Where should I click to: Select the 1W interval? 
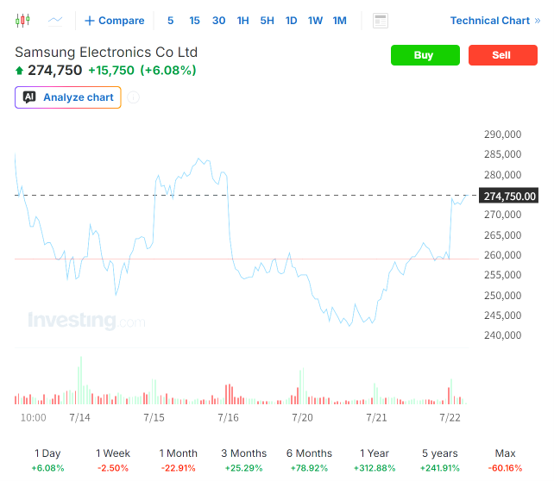tap(315, 20)
